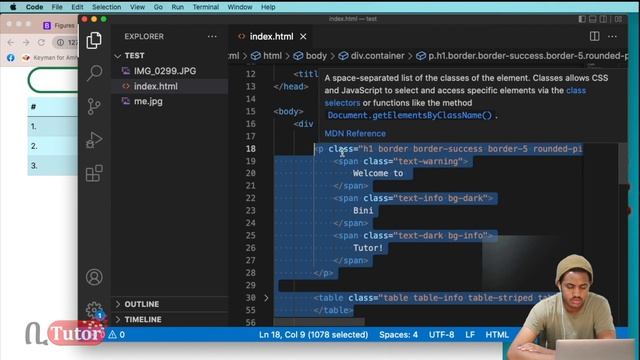
Task: Open the Explorer view in activity bar
Action: [x=94, y=40]
